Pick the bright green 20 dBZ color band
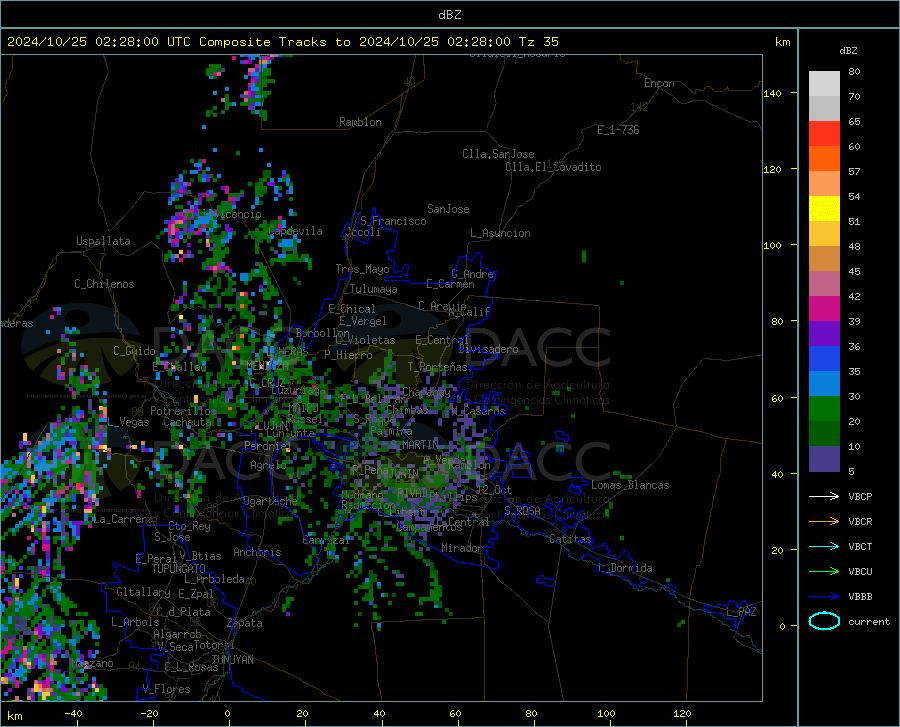 [824, 409]
